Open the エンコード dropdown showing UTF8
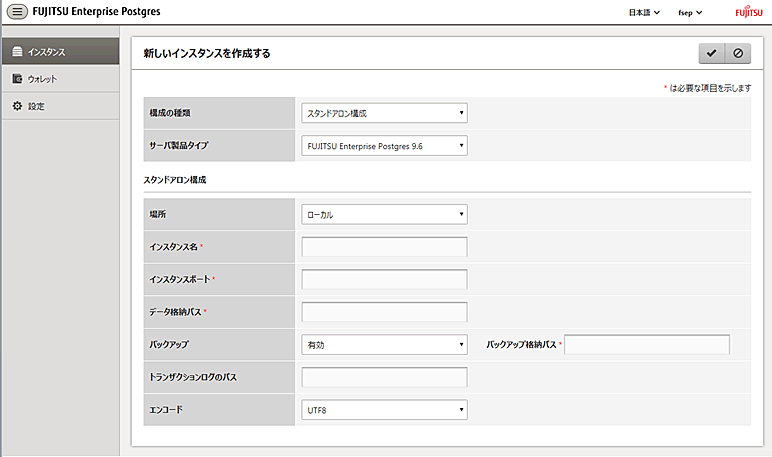The width and height of the screenshot is (772, 457). [x=384, y=410]
